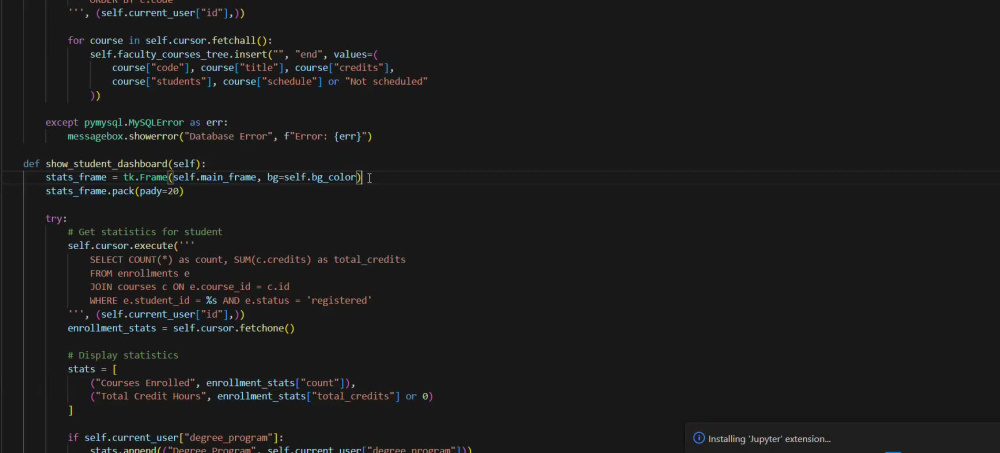Click the "Installing 'Jupyter' extension..." notification text
Image resolution: width=1000 pixels, height=453 pixels.
[769, 439]
